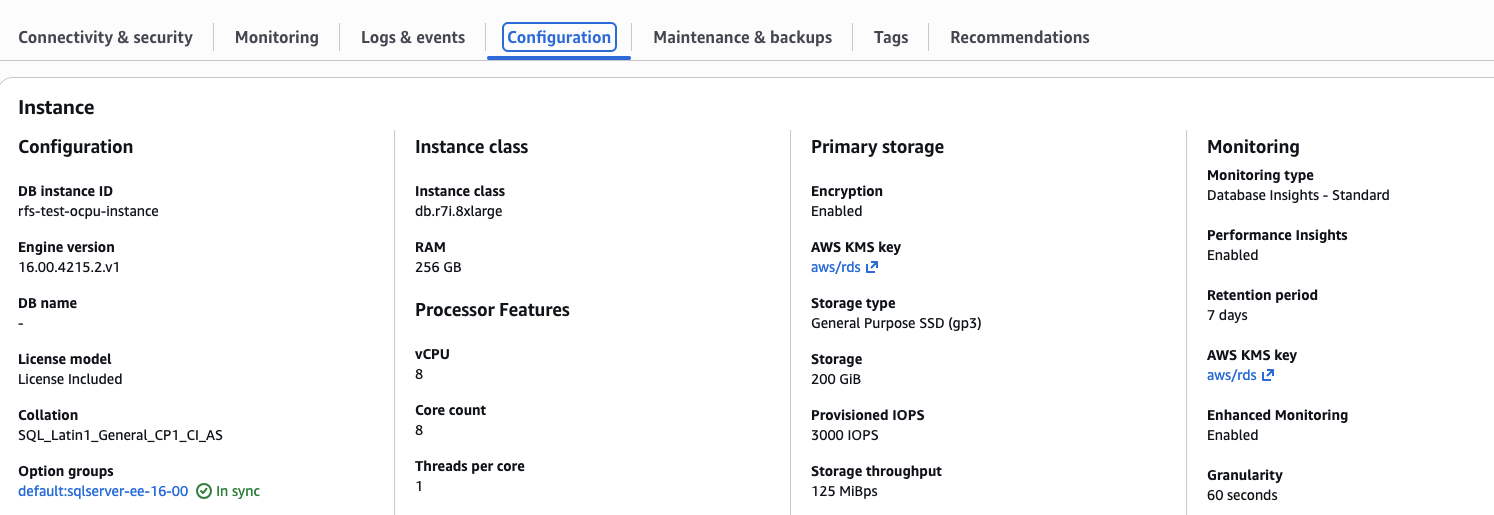Click the Database Insights - Standard monitoring type
The width and height of the screenshot is (1494, 515).
[x=1298, y=195]
